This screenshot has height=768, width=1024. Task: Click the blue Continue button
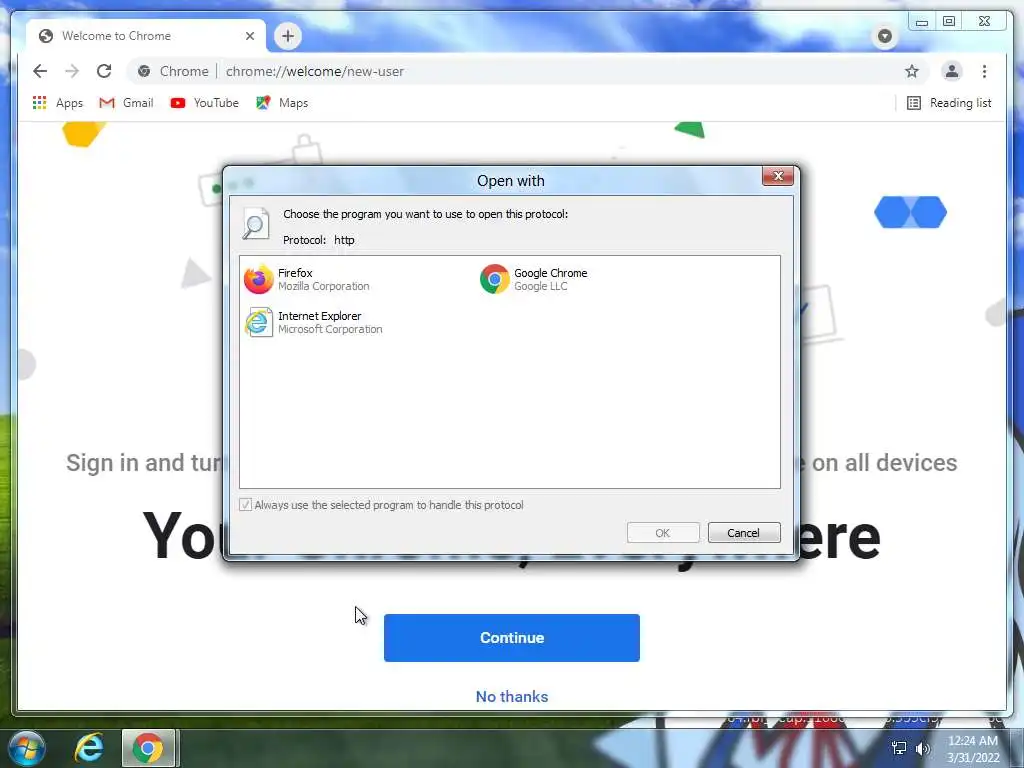[x=511, y=637]
